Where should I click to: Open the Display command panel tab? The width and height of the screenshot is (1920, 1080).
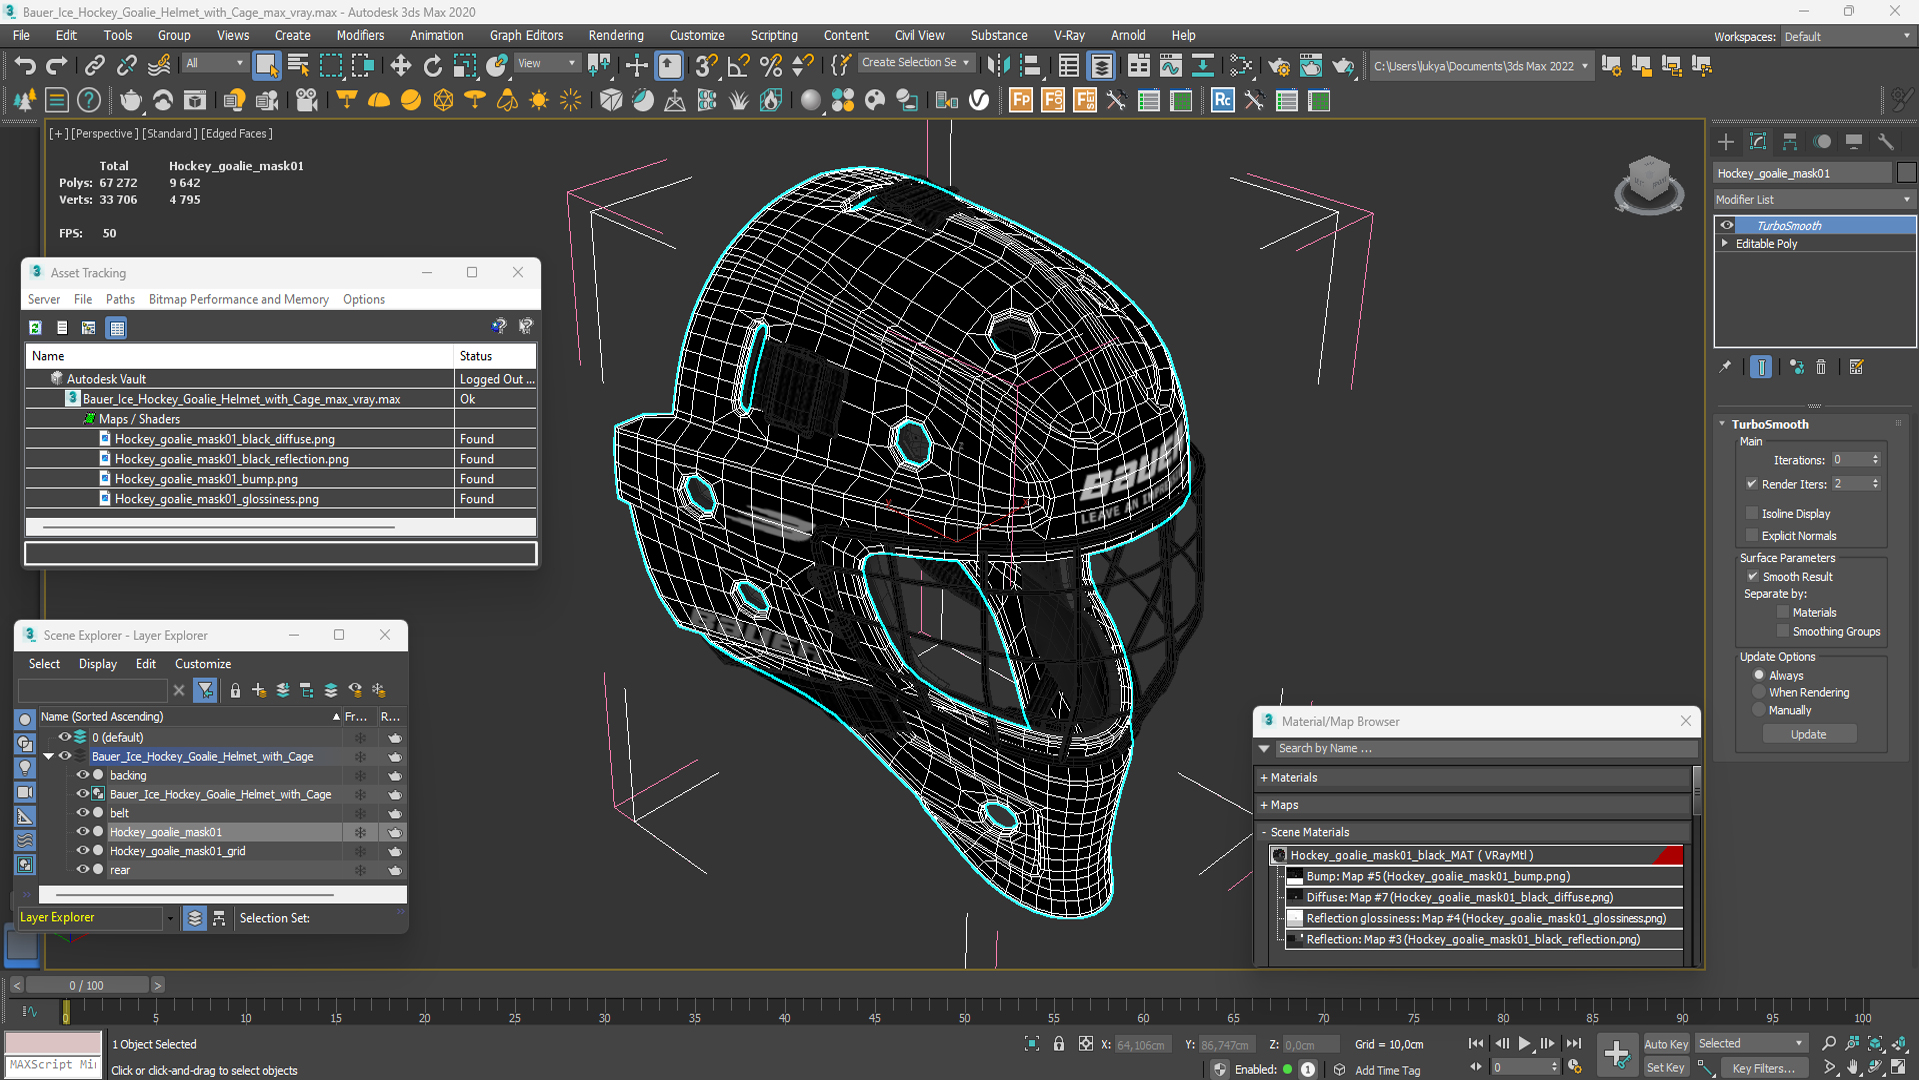pos(1854,141)
